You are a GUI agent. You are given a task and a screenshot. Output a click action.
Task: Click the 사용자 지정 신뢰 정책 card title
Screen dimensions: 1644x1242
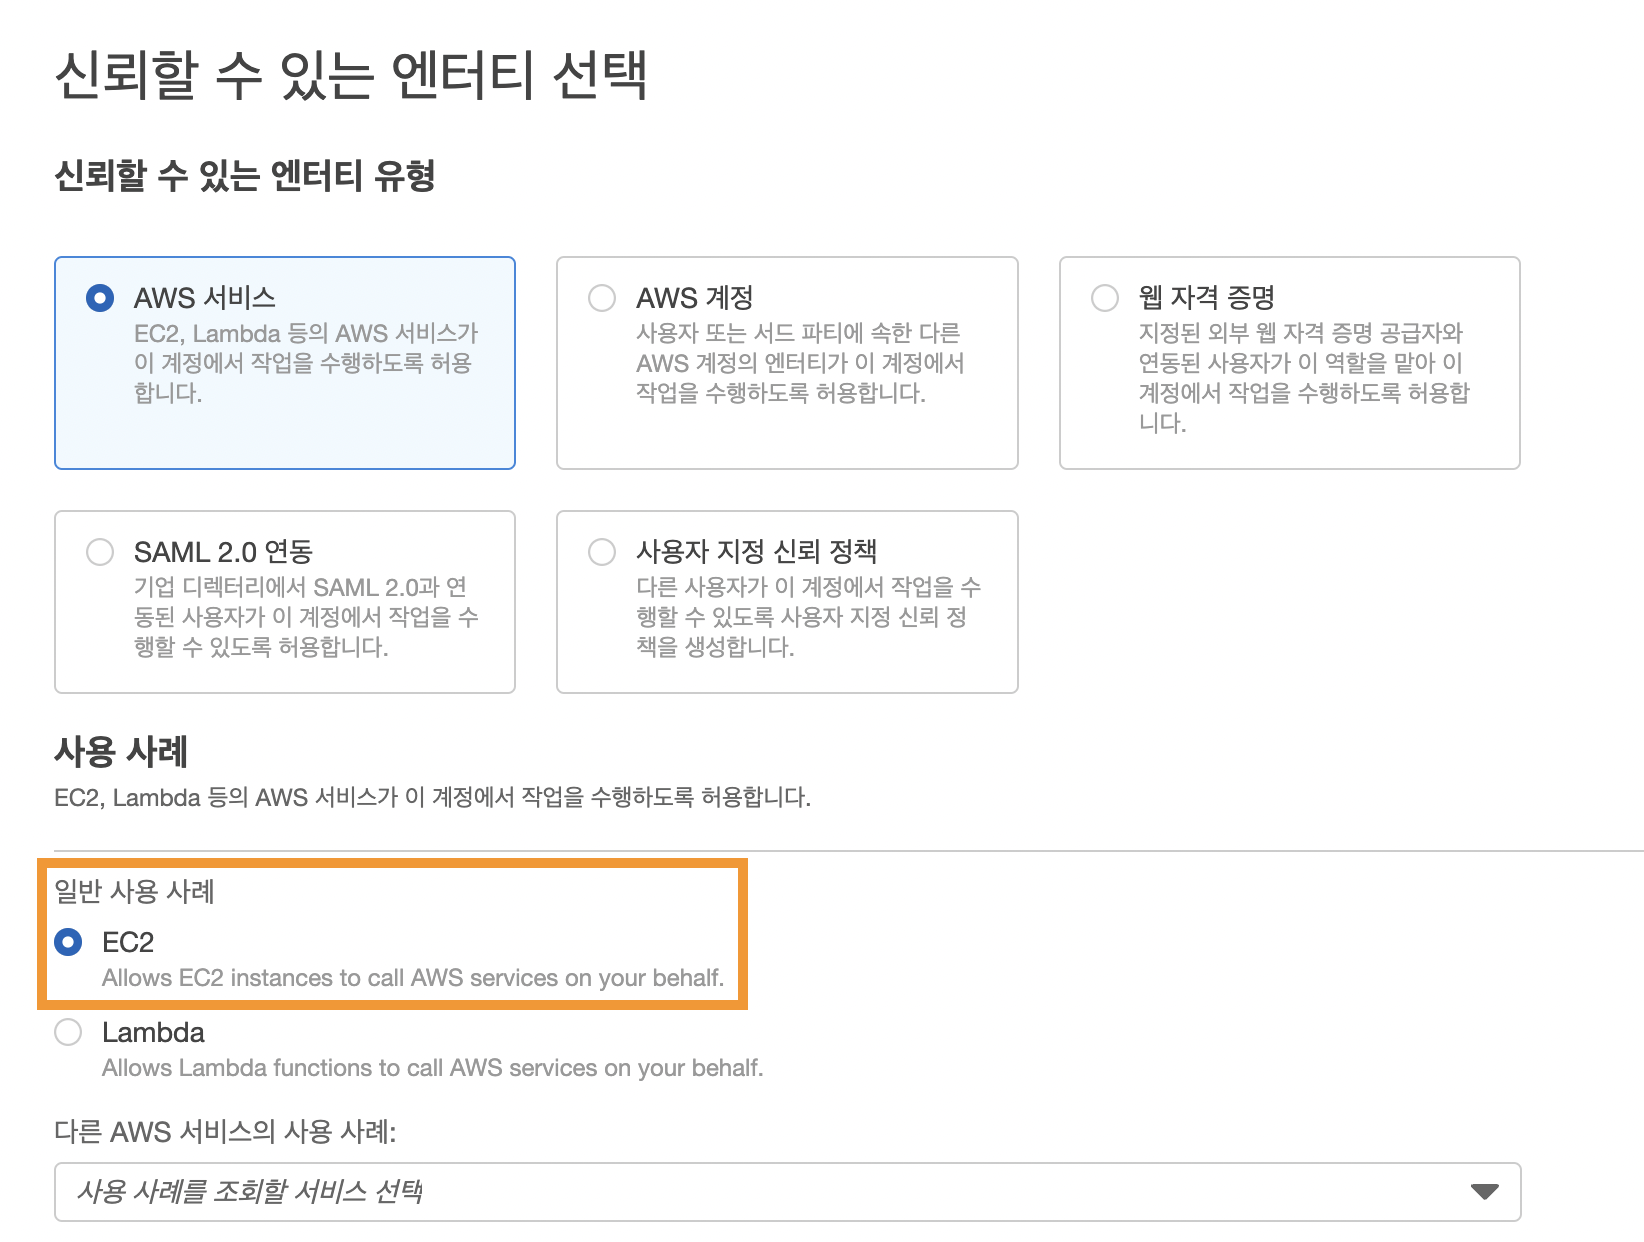(757, 552)
